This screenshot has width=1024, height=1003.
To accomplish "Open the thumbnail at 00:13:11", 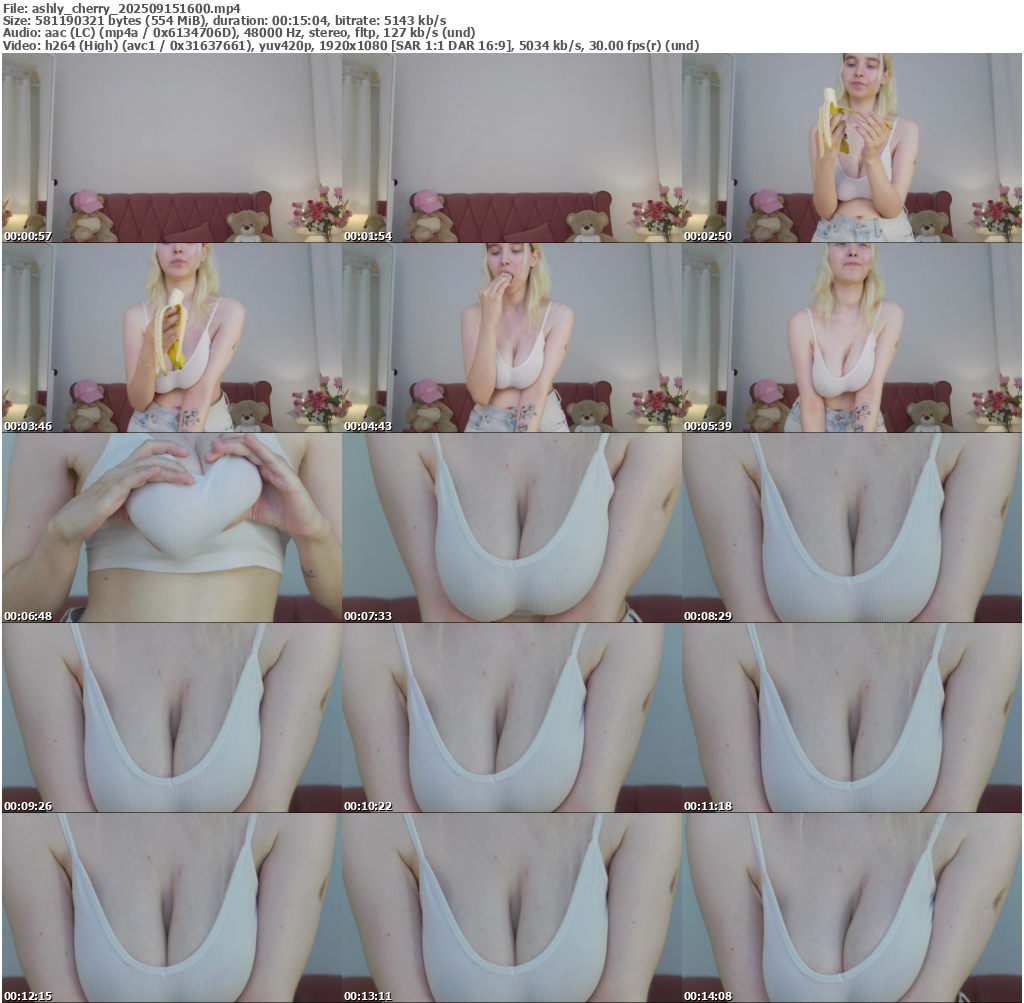I will tap(512, 908).
